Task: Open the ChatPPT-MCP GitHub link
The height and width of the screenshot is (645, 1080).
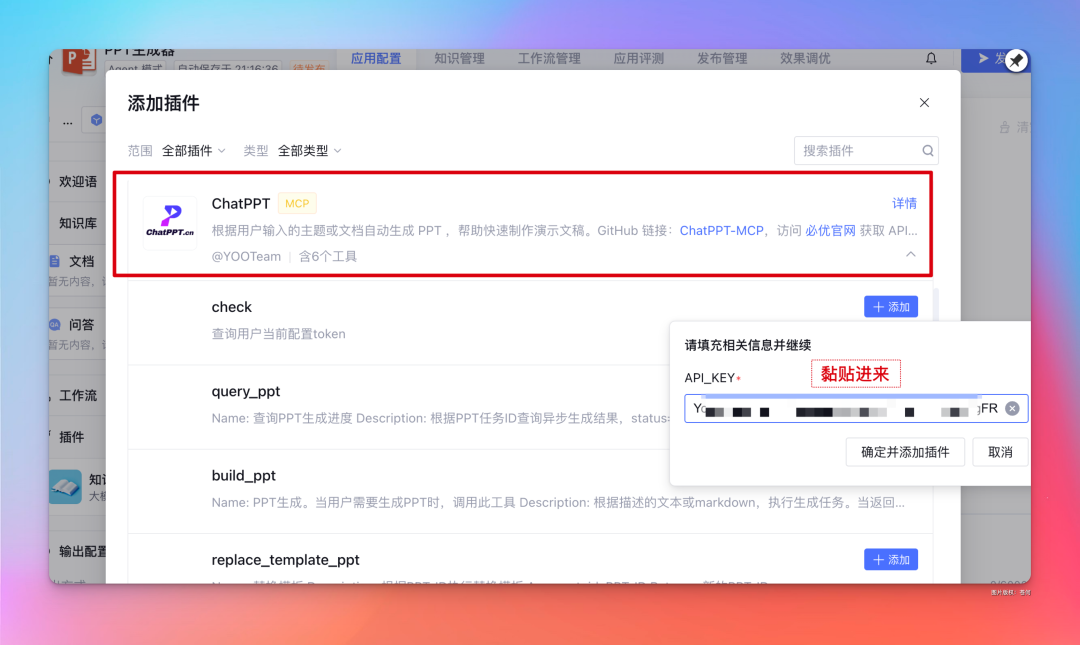Action: click(x=721, y=231)
